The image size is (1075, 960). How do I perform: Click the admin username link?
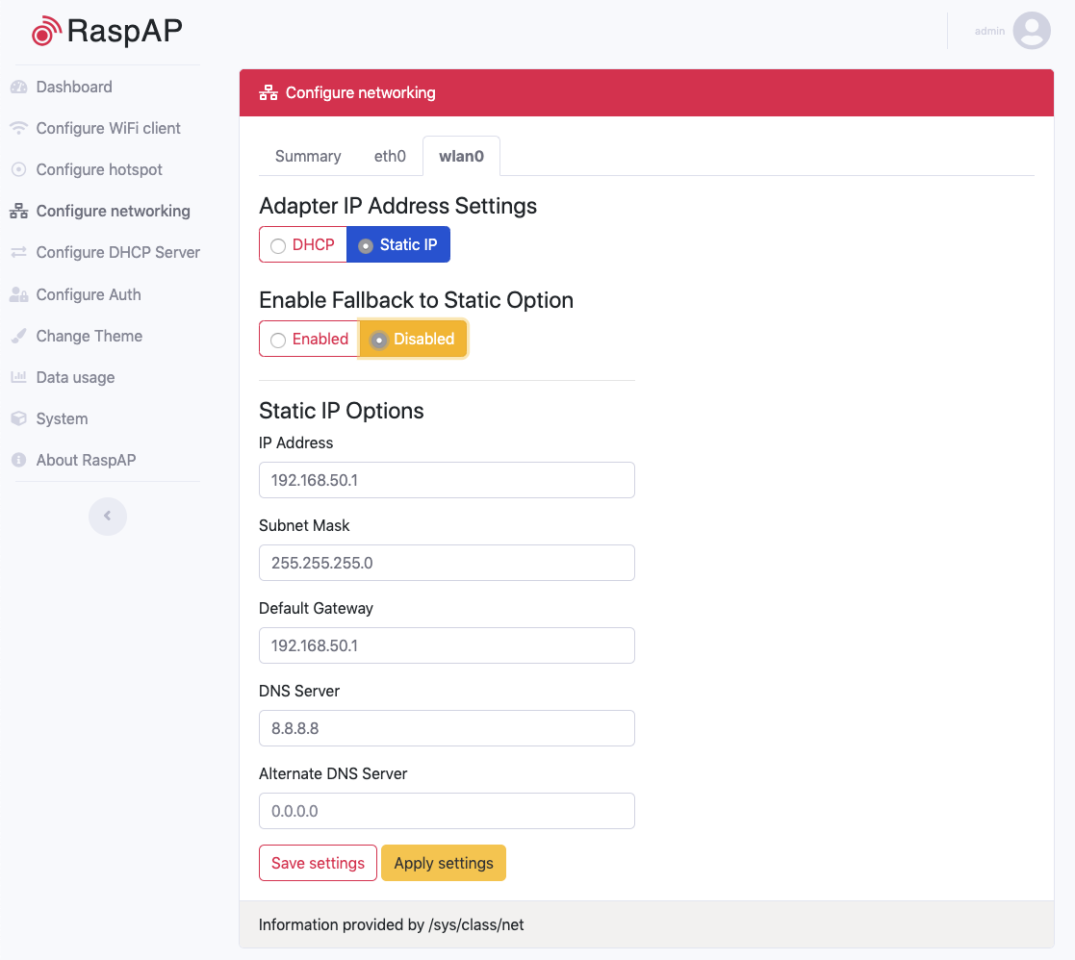[x=989, y=31]
